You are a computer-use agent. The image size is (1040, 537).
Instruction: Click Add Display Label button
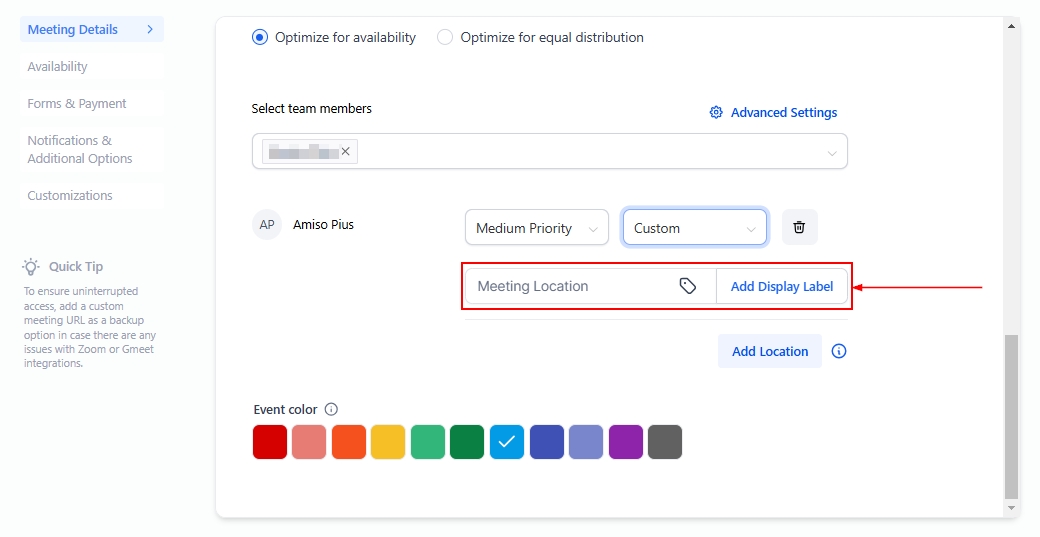(781, 286)
